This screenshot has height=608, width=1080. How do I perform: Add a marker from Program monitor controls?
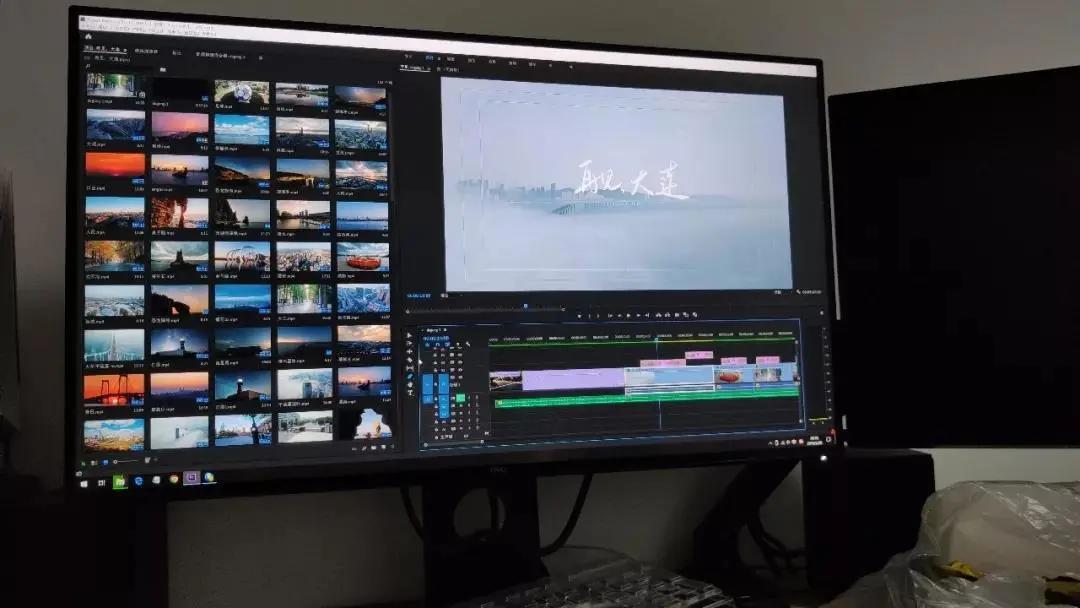[x=579, y=315]
